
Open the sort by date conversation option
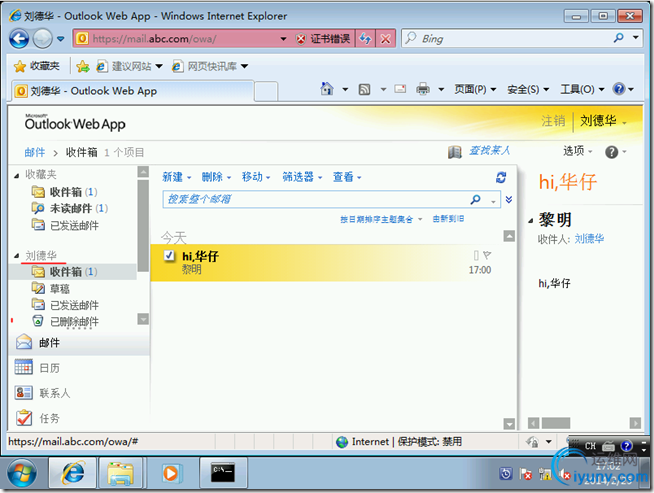pyautogui.click(x=381, y=219)
